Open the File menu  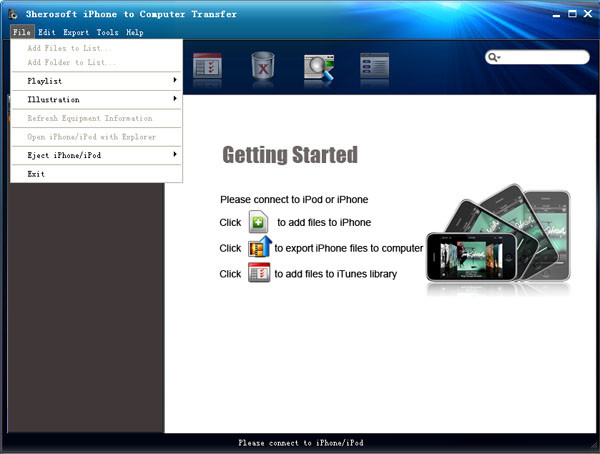[22, 32]
